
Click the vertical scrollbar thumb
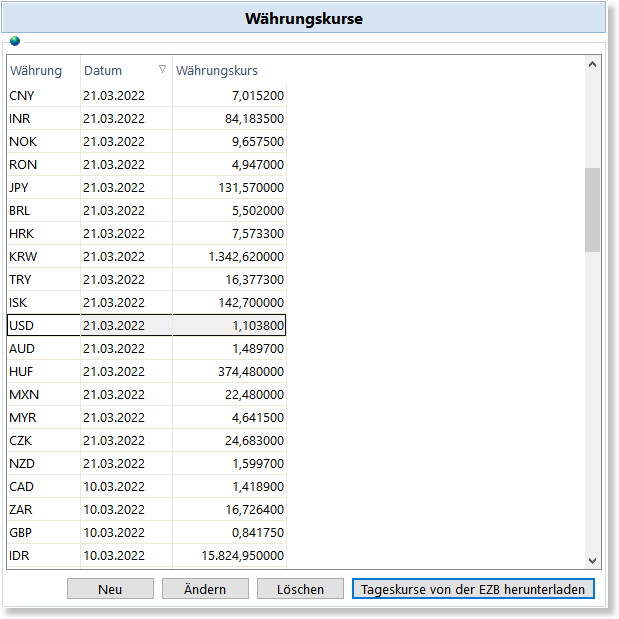(x=592, y=209)
